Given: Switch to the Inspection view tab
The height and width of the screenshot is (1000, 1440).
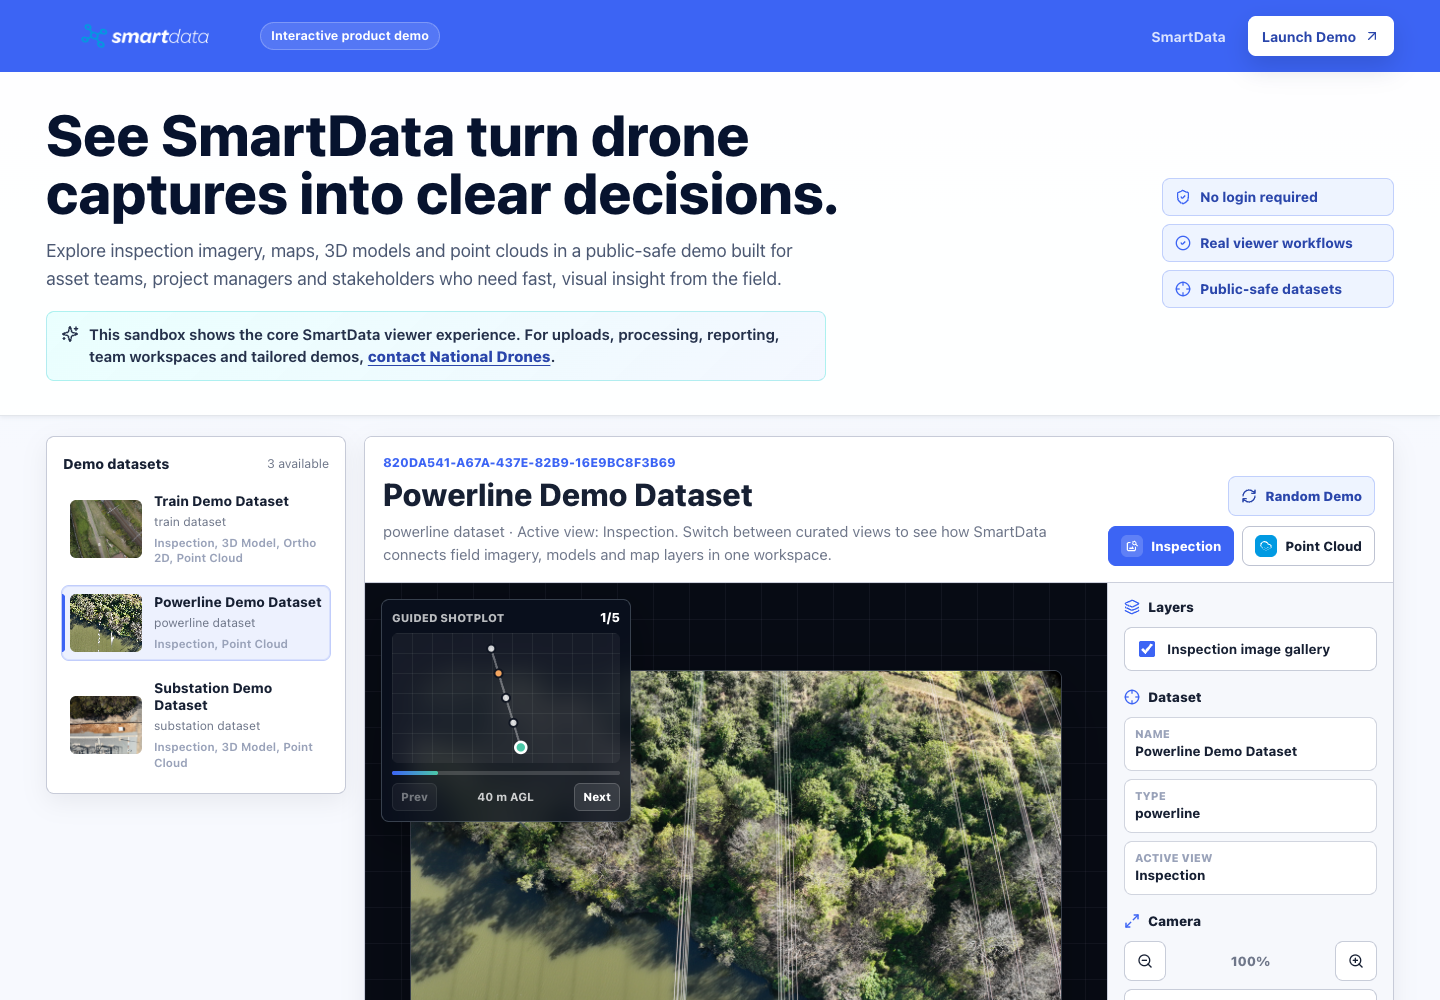Looking at the screenshot, I should click(x=1171, y=546).
